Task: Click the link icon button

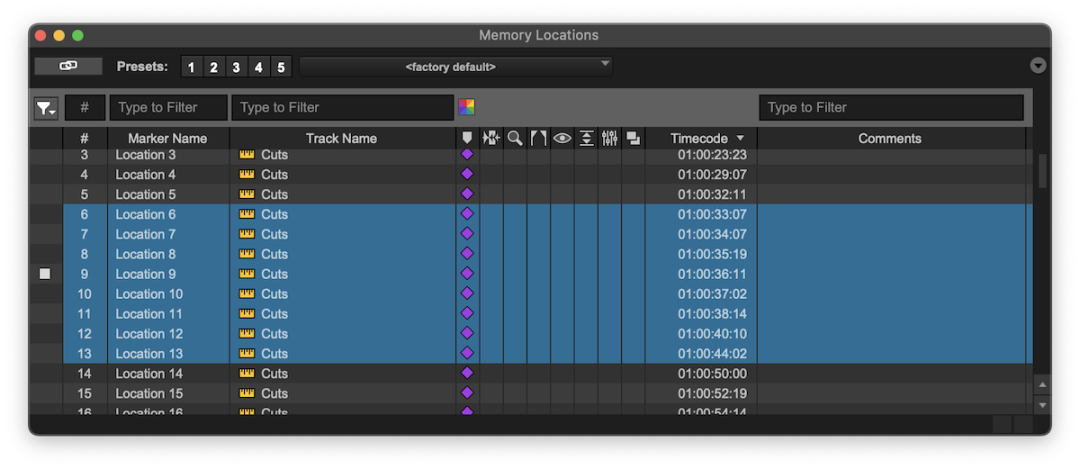Action: click(x=68, y=66)
